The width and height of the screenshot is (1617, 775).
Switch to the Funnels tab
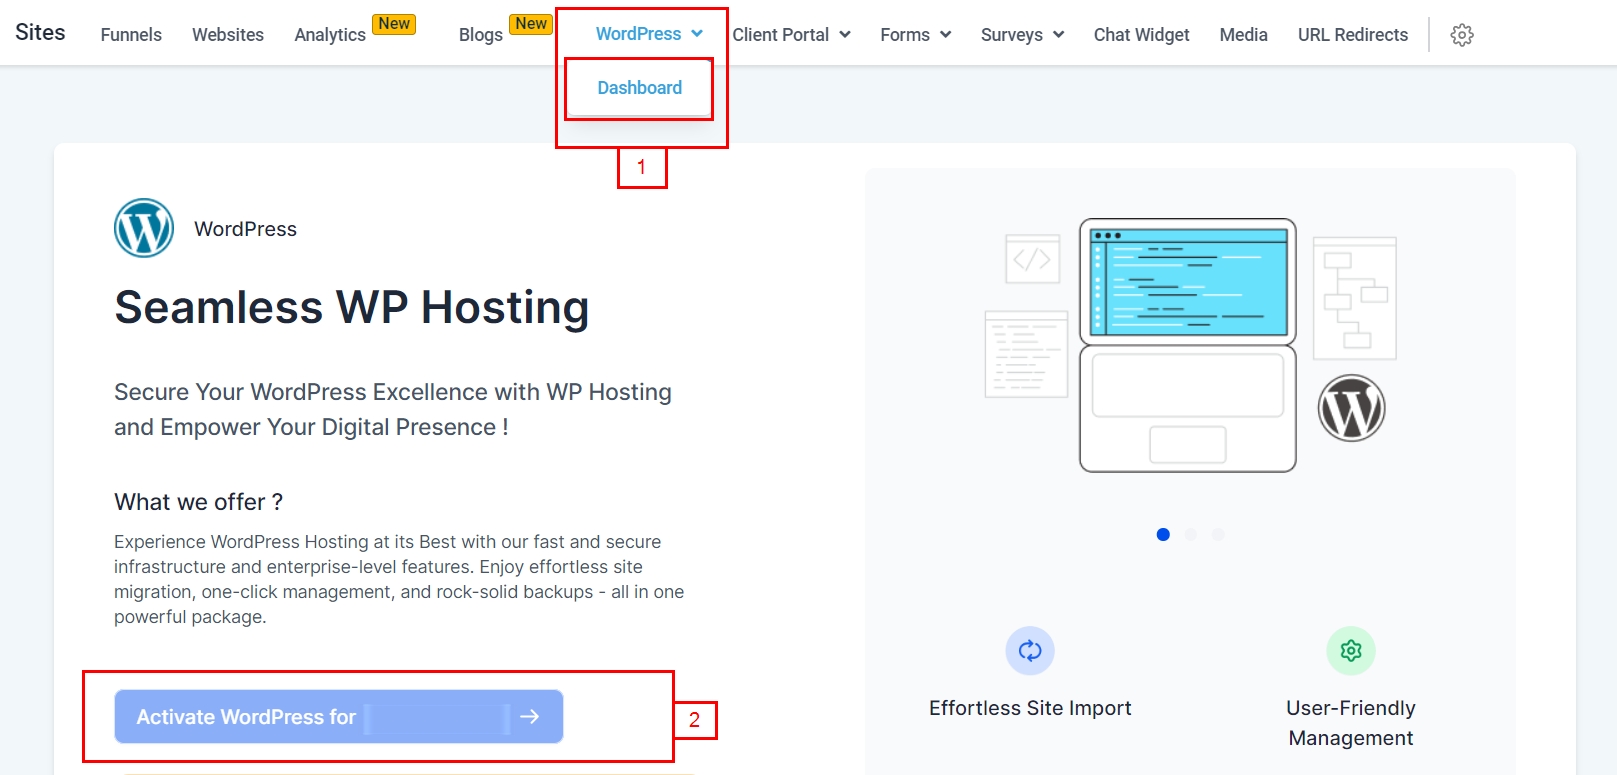click(131, 35)
